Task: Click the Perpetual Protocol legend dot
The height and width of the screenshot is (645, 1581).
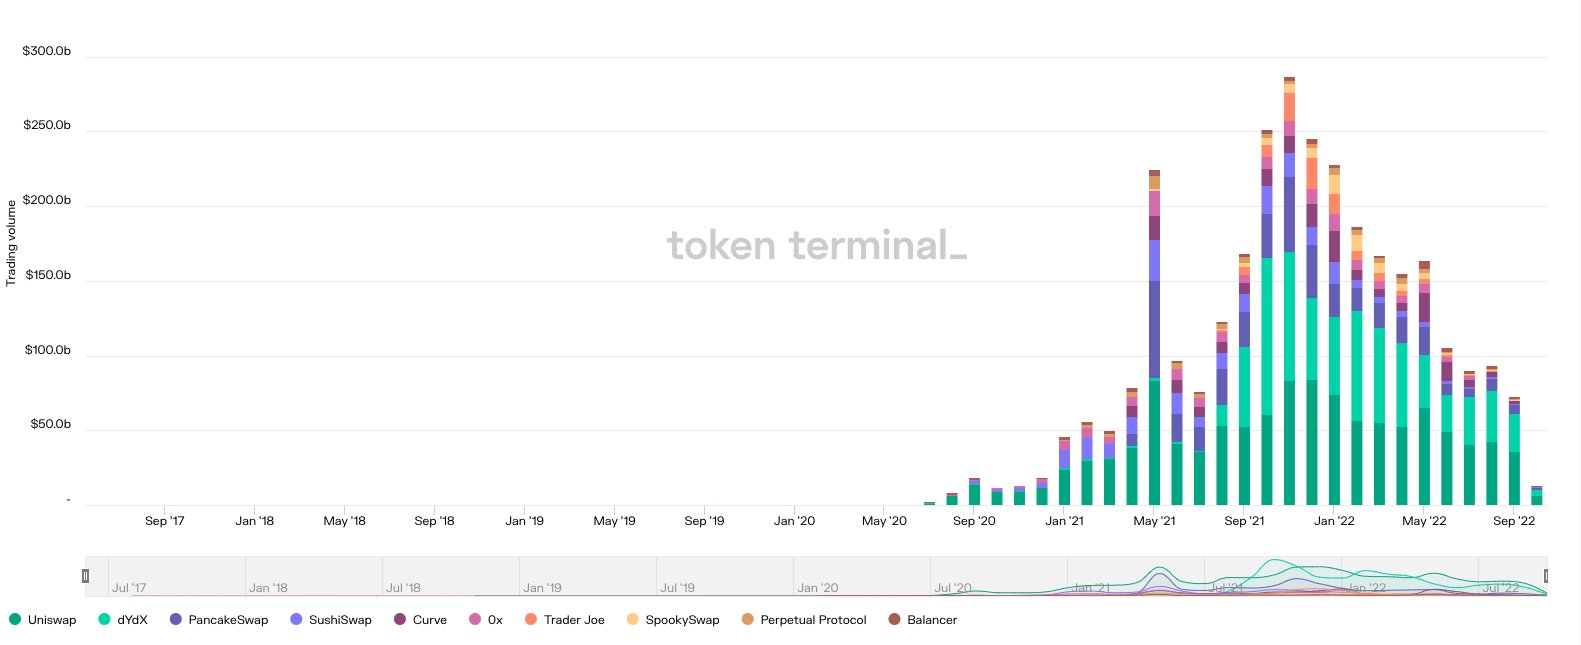Action: 748,620
